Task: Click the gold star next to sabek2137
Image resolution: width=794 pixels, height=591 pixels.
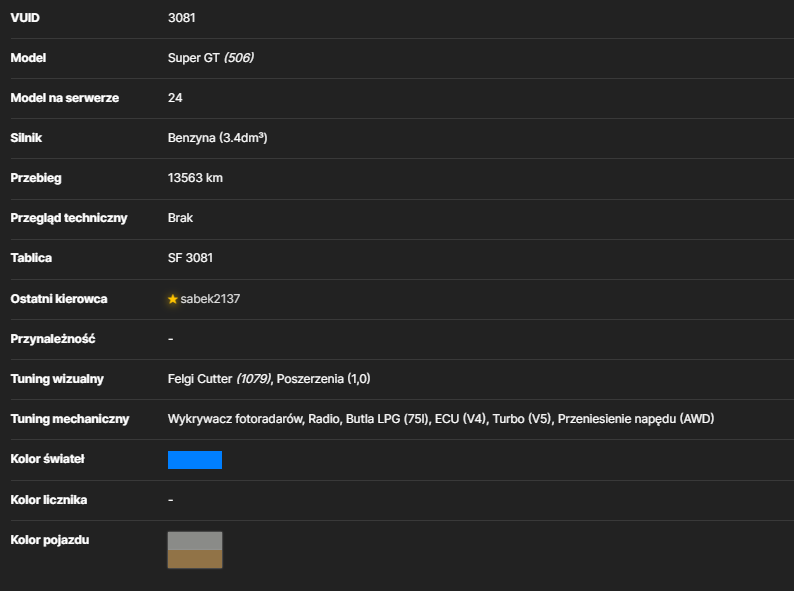Action: (x=173, y=299)
